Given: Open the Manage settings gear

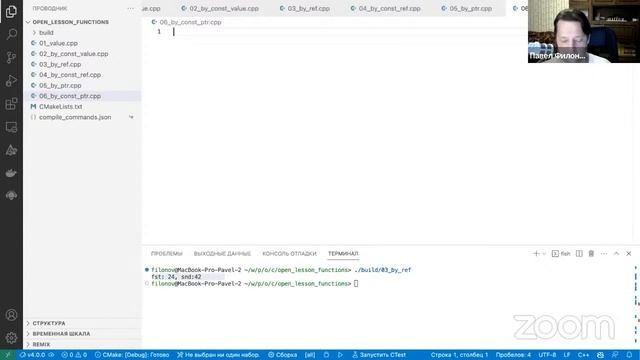Looking at the screenshot, I should coord(11,338).
